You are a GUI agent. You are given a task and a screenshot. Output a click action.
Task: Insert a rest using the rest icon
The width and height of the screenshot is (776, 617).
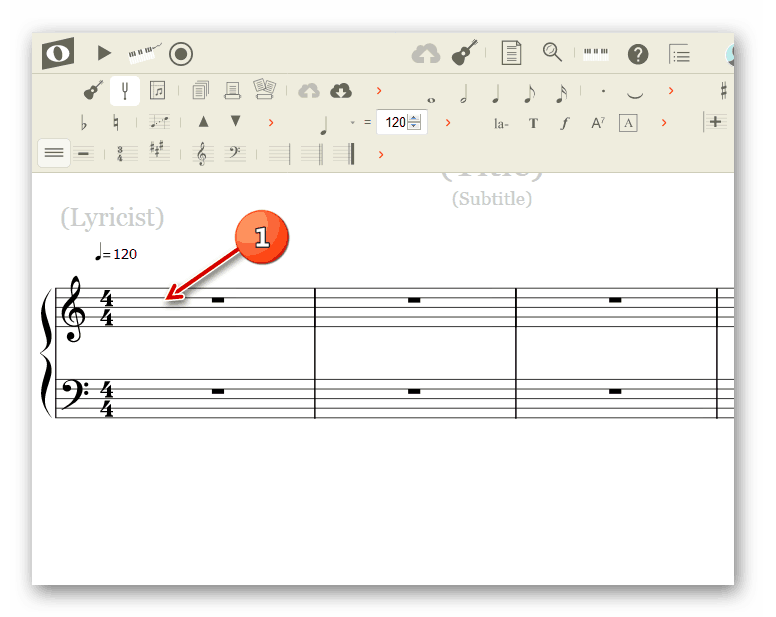pyautogui.click(x=84, y=154)
